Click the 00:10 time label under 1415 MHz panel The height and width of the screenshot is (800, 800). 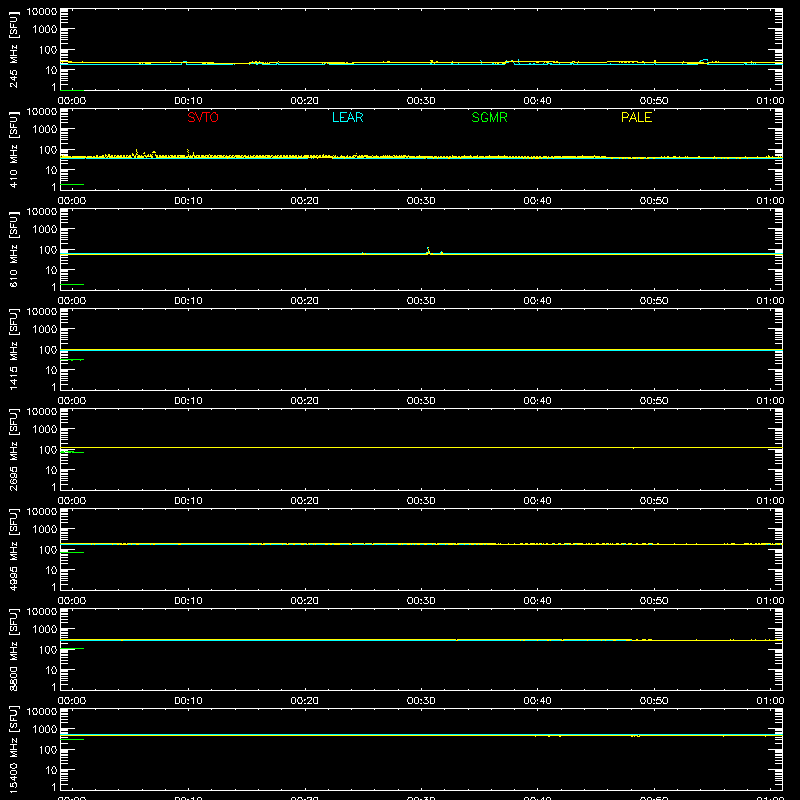(x=188, y=401)
